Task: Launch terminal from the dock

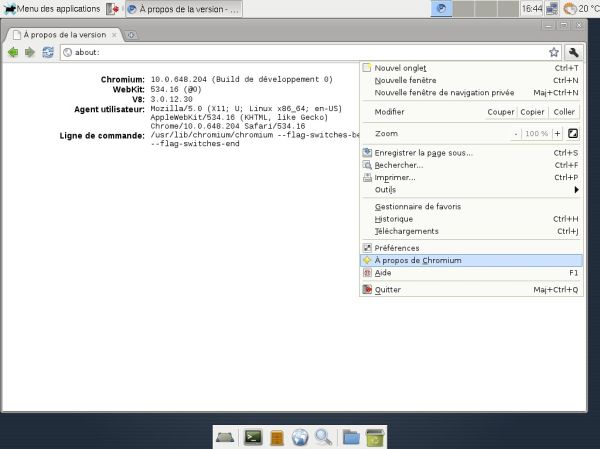Action: click(x=253, y=437)
